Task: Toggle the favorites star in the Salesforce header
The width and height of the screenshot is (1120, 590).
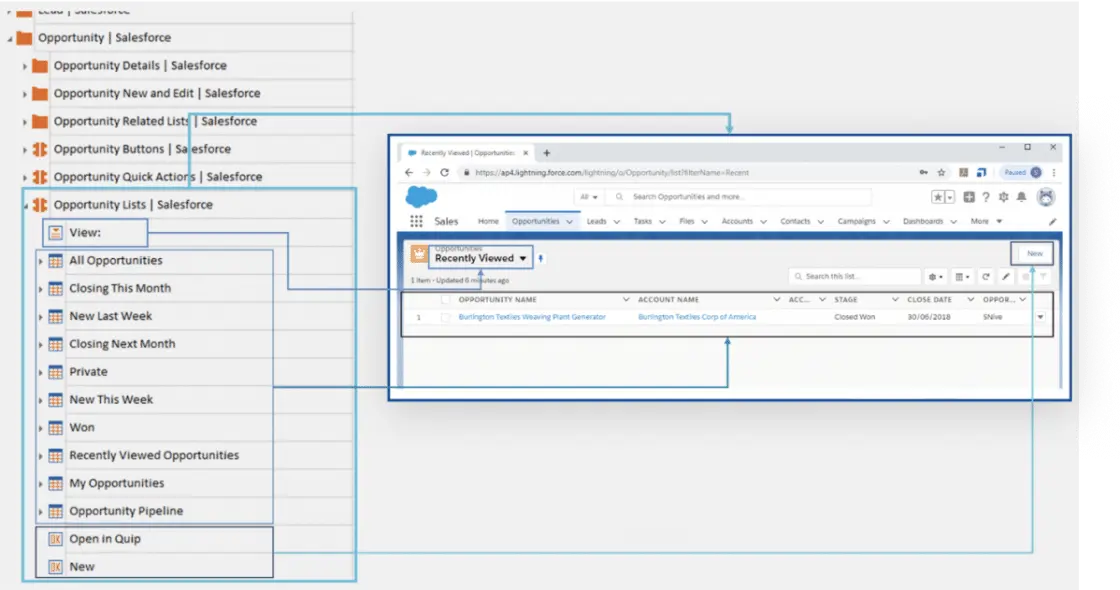Action: 938,196
